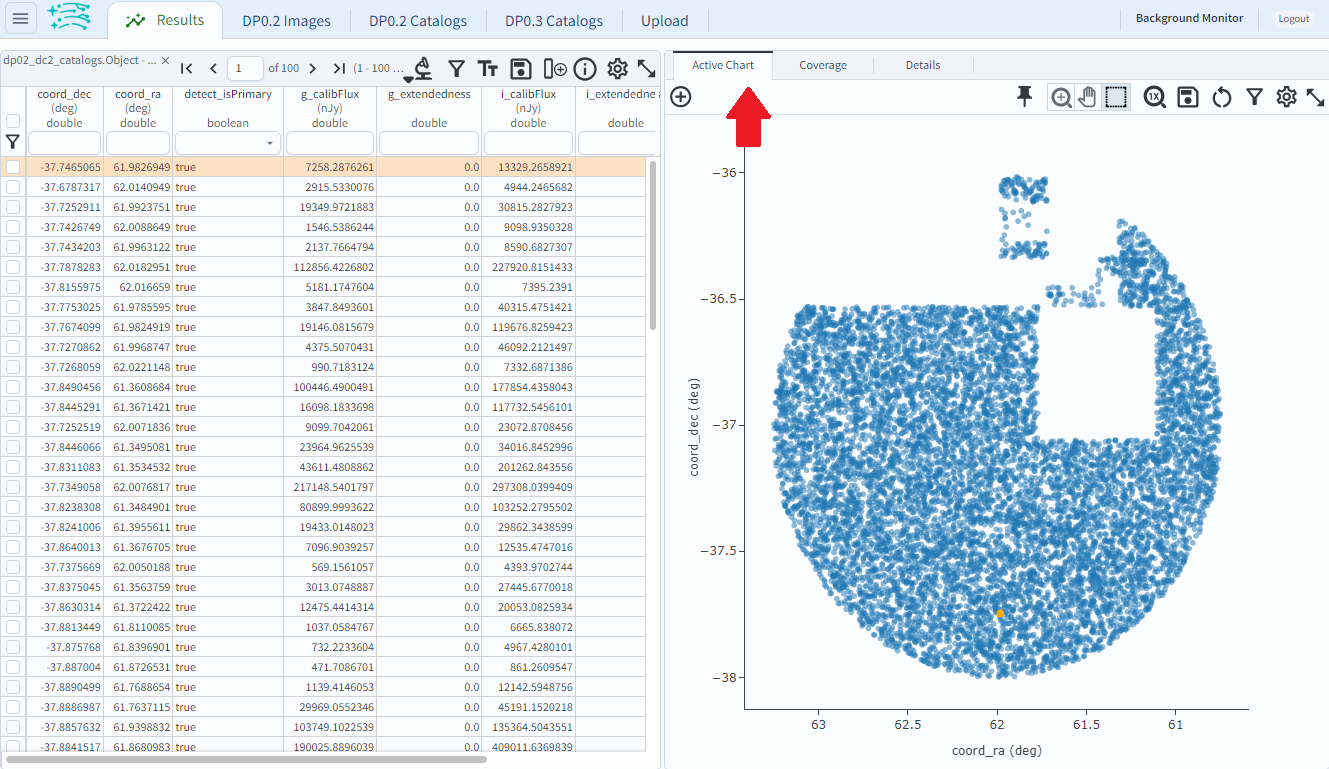Toggle the select-all rows checkbox

click(13, 121)
